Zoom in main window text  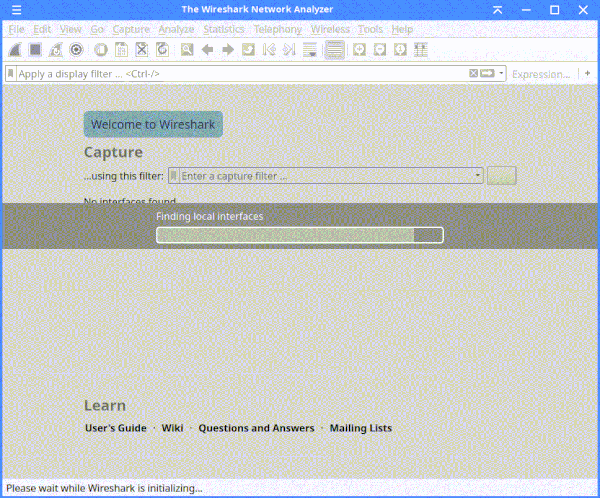click(359, 50)
